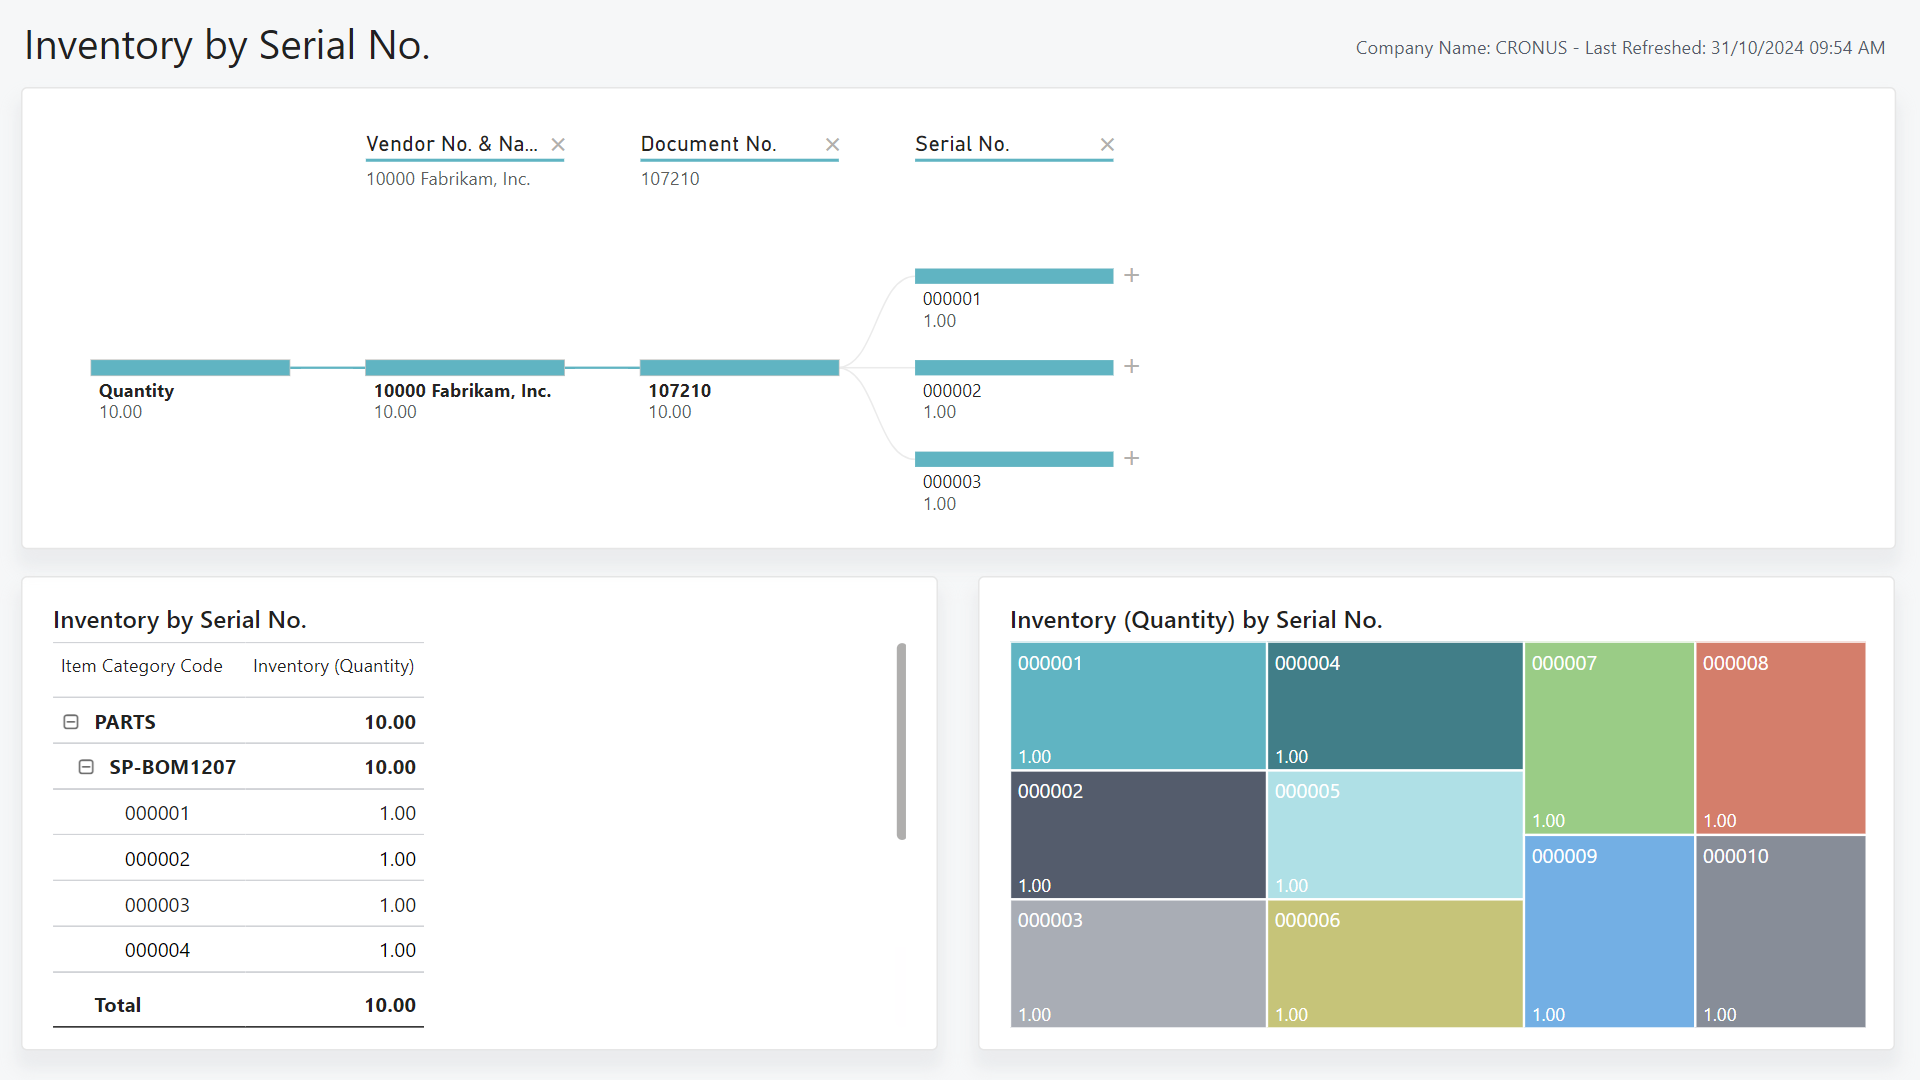Remove the Document No. filter
The width and height of the screenshot is (1920, 1080).
click(x=832, y=144)
